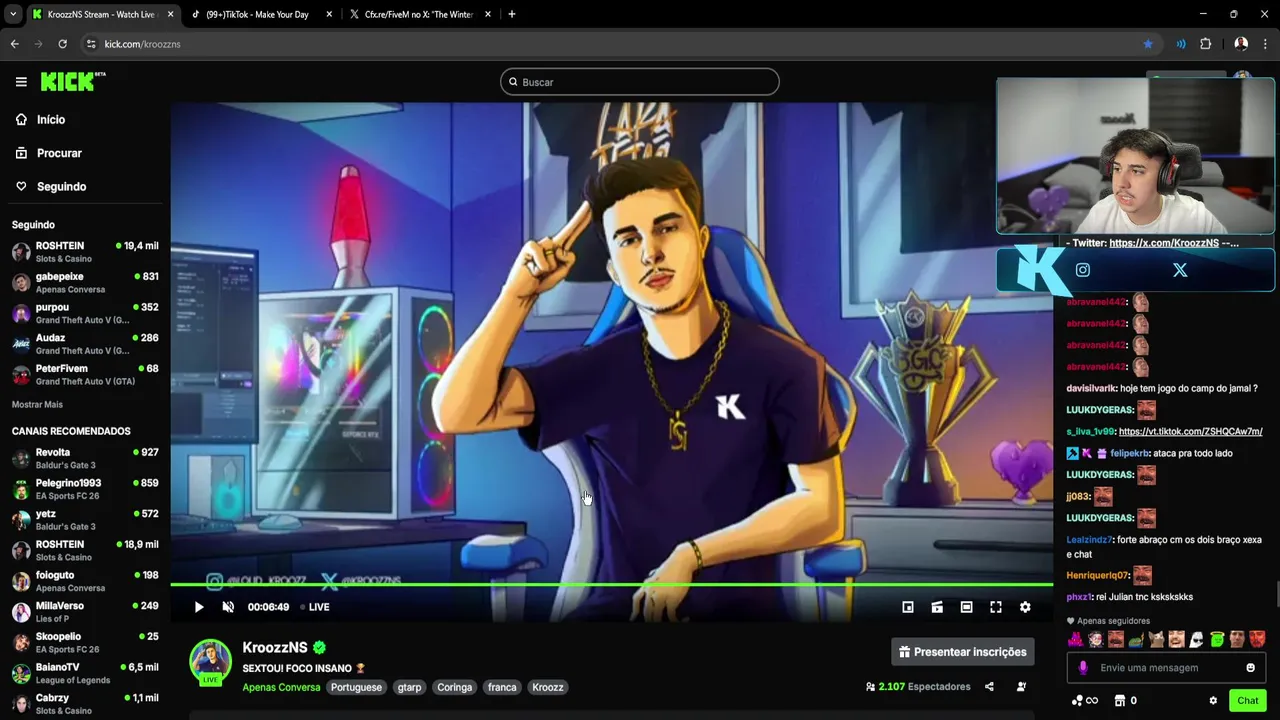This screenshot has height=720, width=1280.
Task: Open clip creation tool
Action: click(x=937, y=607)
